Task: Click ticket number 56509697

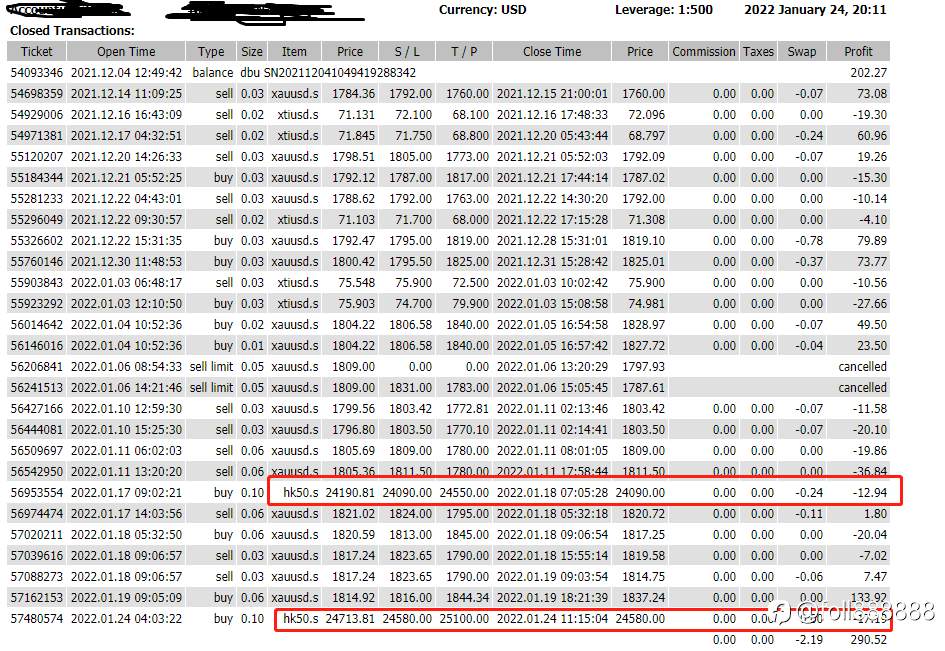Action: pyautogui.click(x=36, y=451)
